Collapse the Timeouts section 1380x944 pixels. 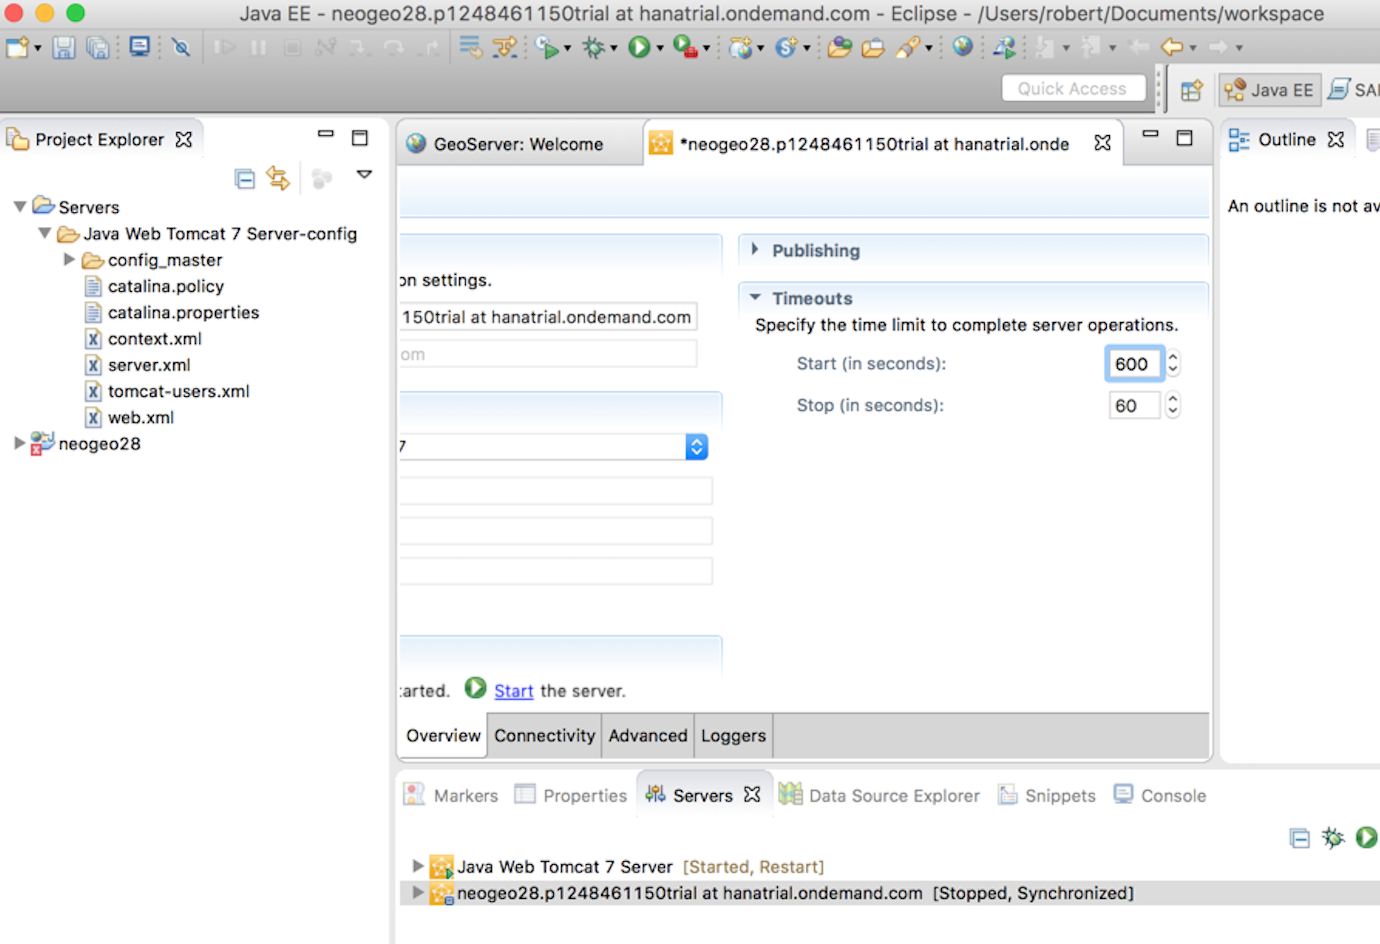click(x=755, y=297)
